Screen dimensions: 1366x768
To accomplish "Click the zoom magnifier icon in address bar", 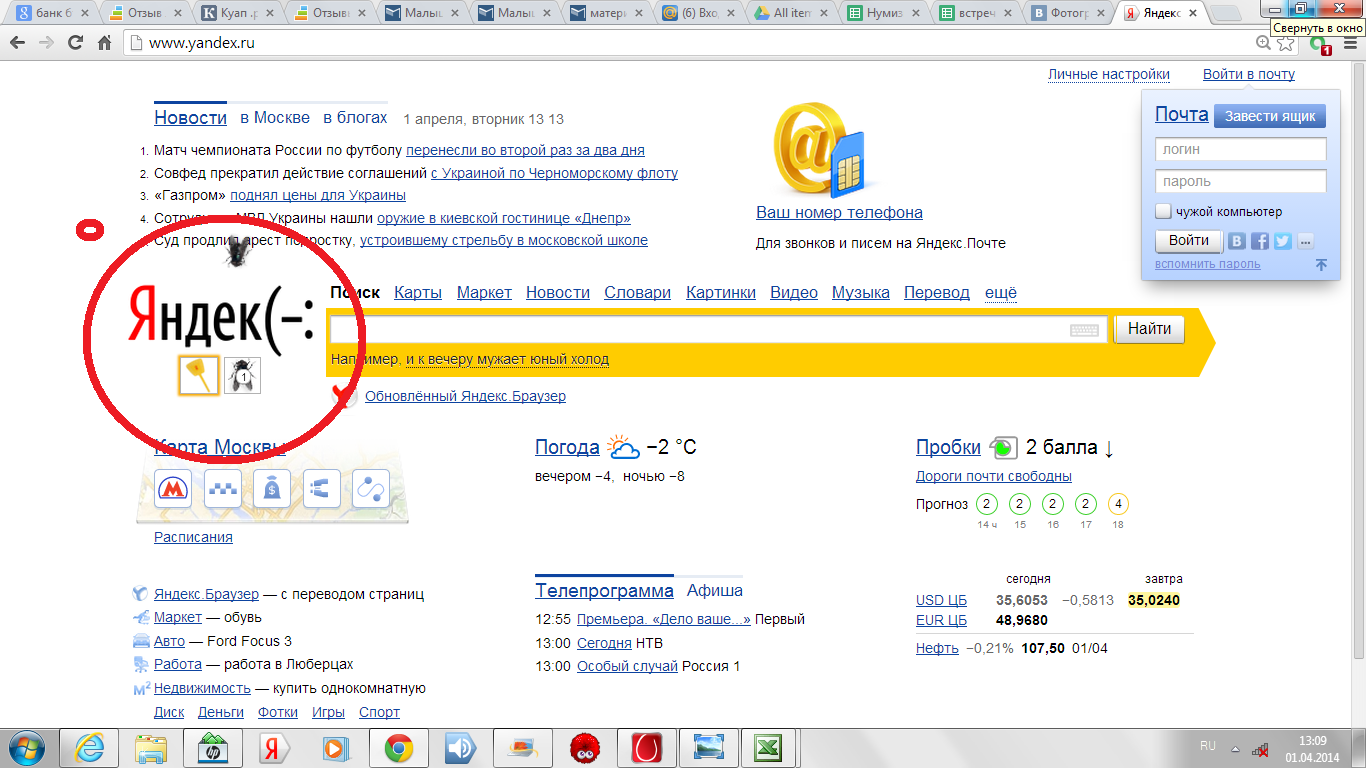I will [1265, 44].
